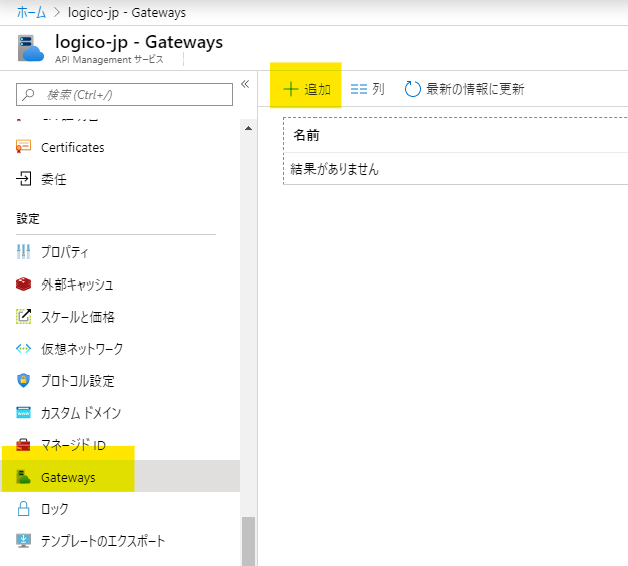Click the テンプレートのエクスポート monitor icon
The image size is (628, 566).
coord(24,541)
